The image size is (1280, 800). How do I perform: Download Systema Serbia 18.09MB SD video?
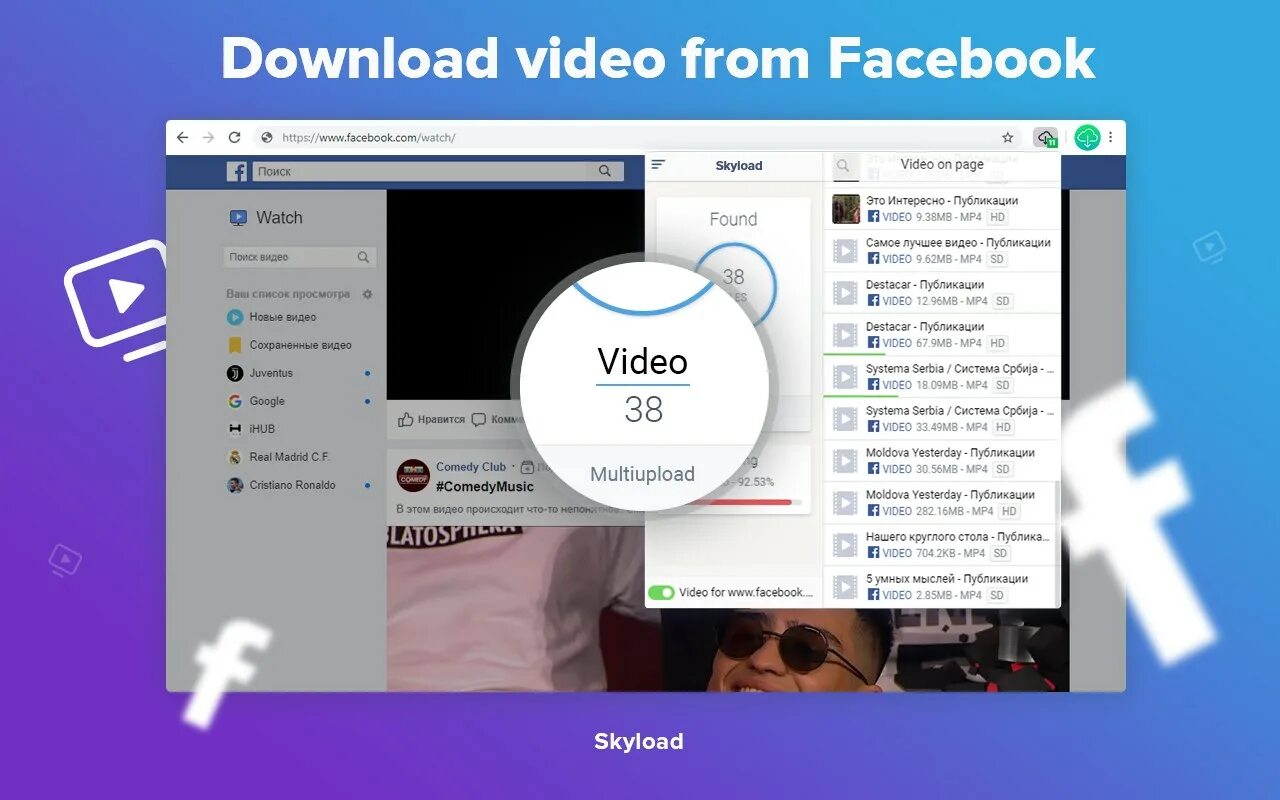point(941,377)
